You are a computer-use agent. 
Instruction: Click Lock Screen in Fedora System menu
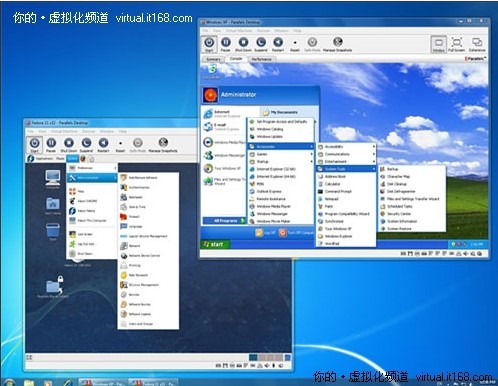pos(92,234)
